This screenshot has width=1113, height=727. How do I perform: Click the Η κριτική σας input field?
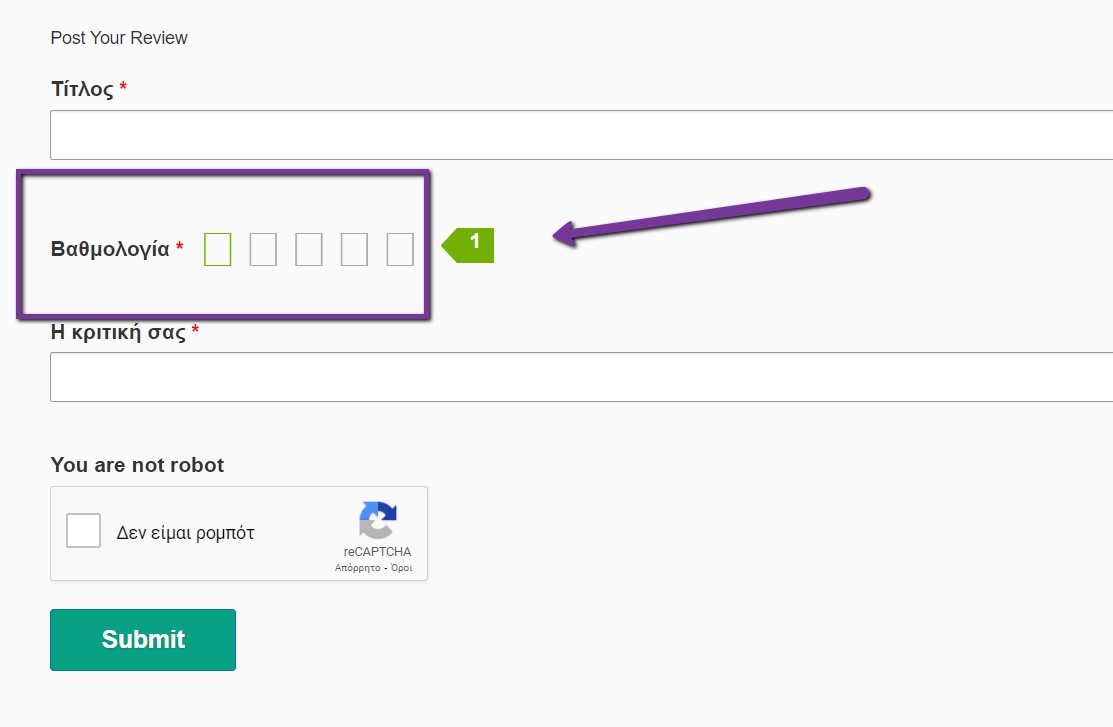click(x=580, y=377)
